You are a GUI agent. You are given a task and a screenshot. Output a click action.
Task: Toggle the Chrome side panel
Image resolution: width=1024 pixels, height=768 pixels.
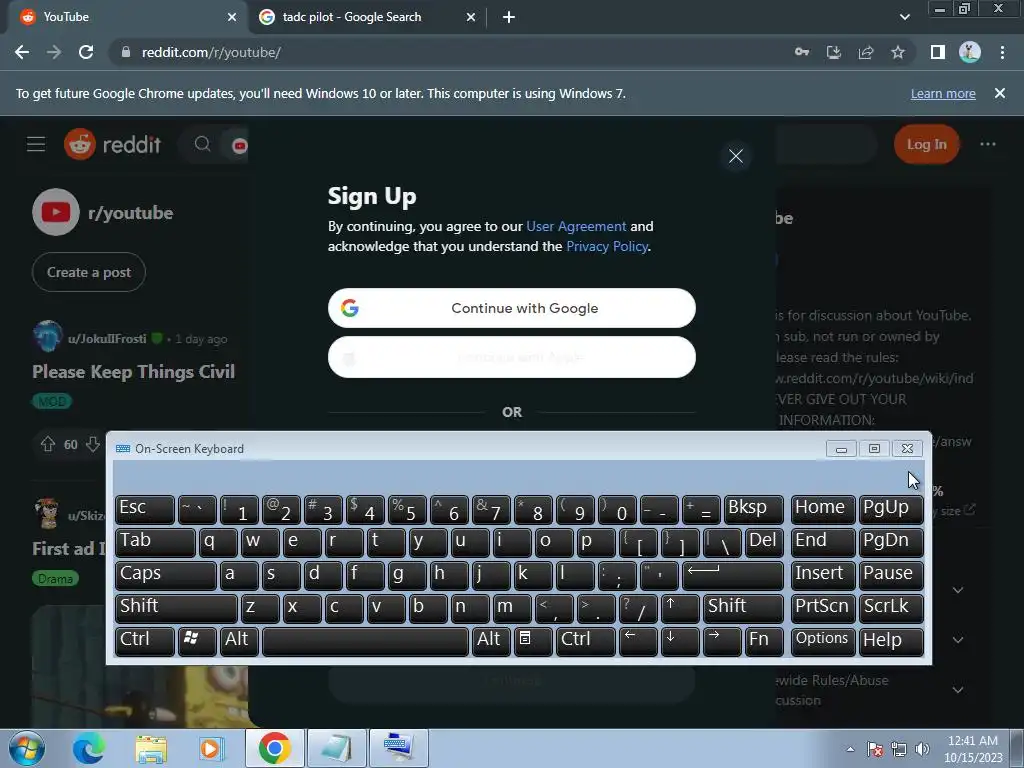[x=938, y=52]
